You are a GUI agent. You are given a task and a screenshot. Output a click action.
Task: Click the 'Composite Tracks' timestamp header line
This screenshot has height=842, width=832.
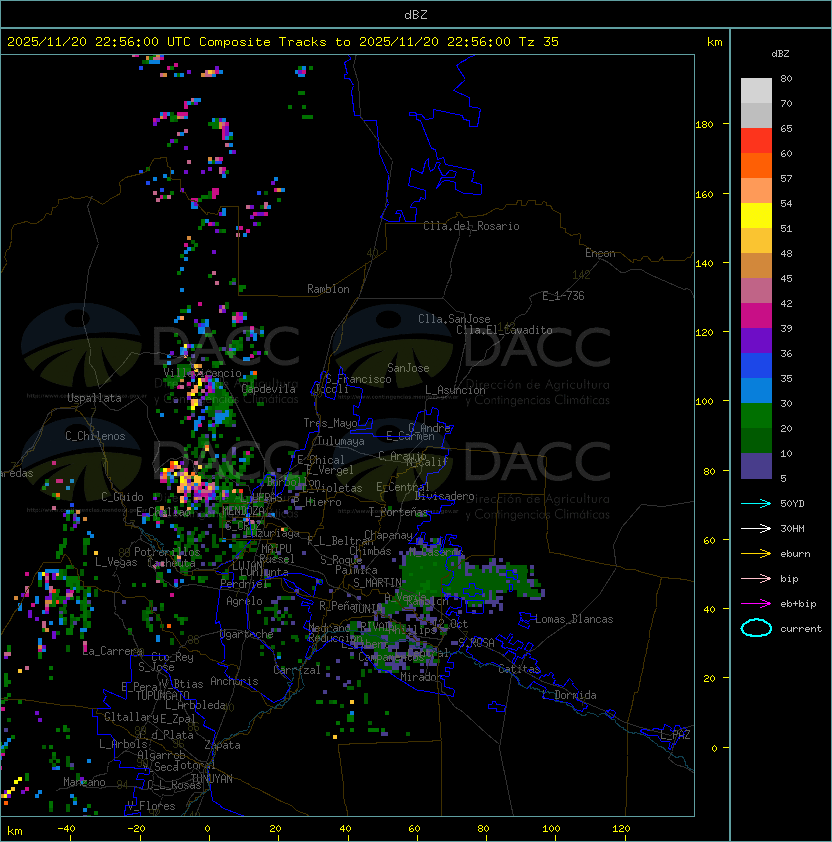tap(283, 42)
